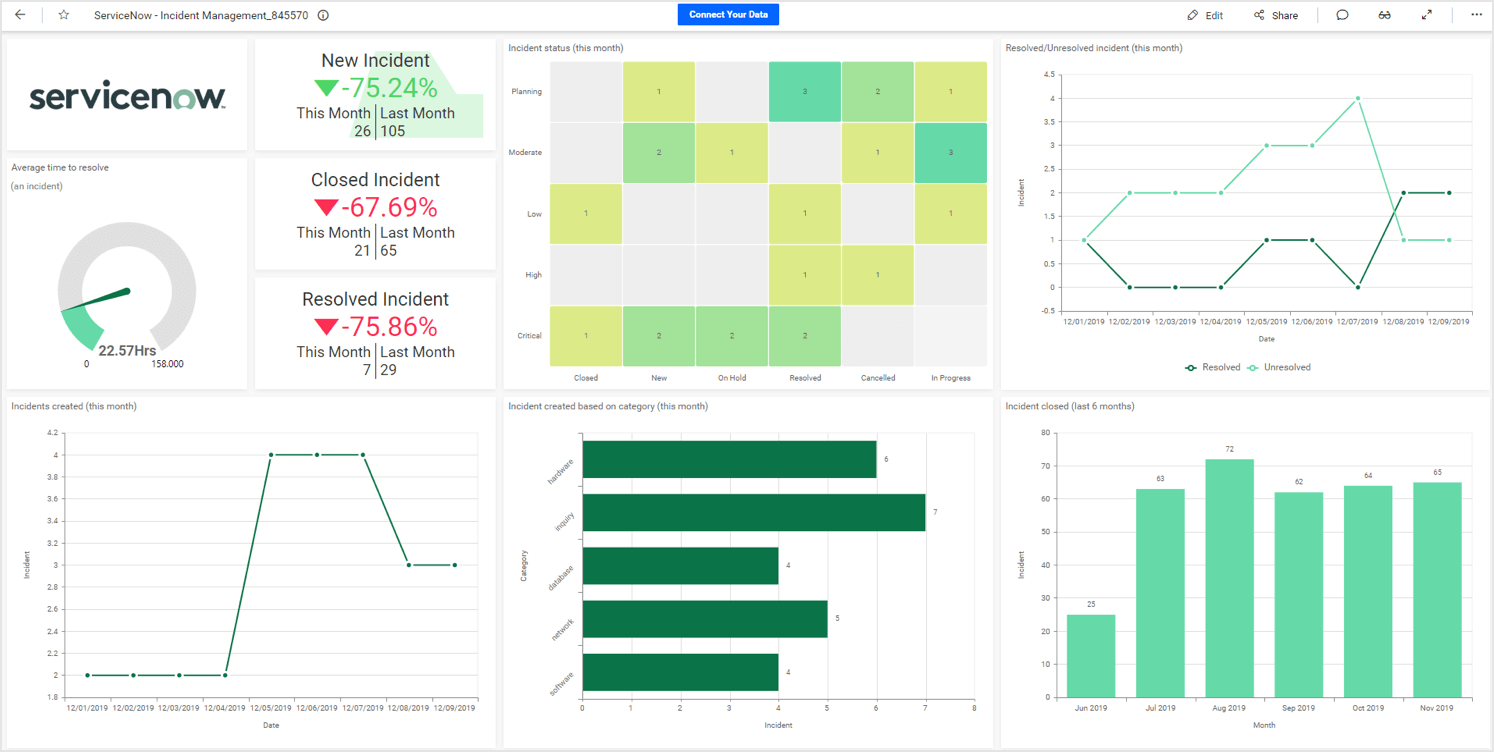Open the three-dots more options menu

point(1476,15)
